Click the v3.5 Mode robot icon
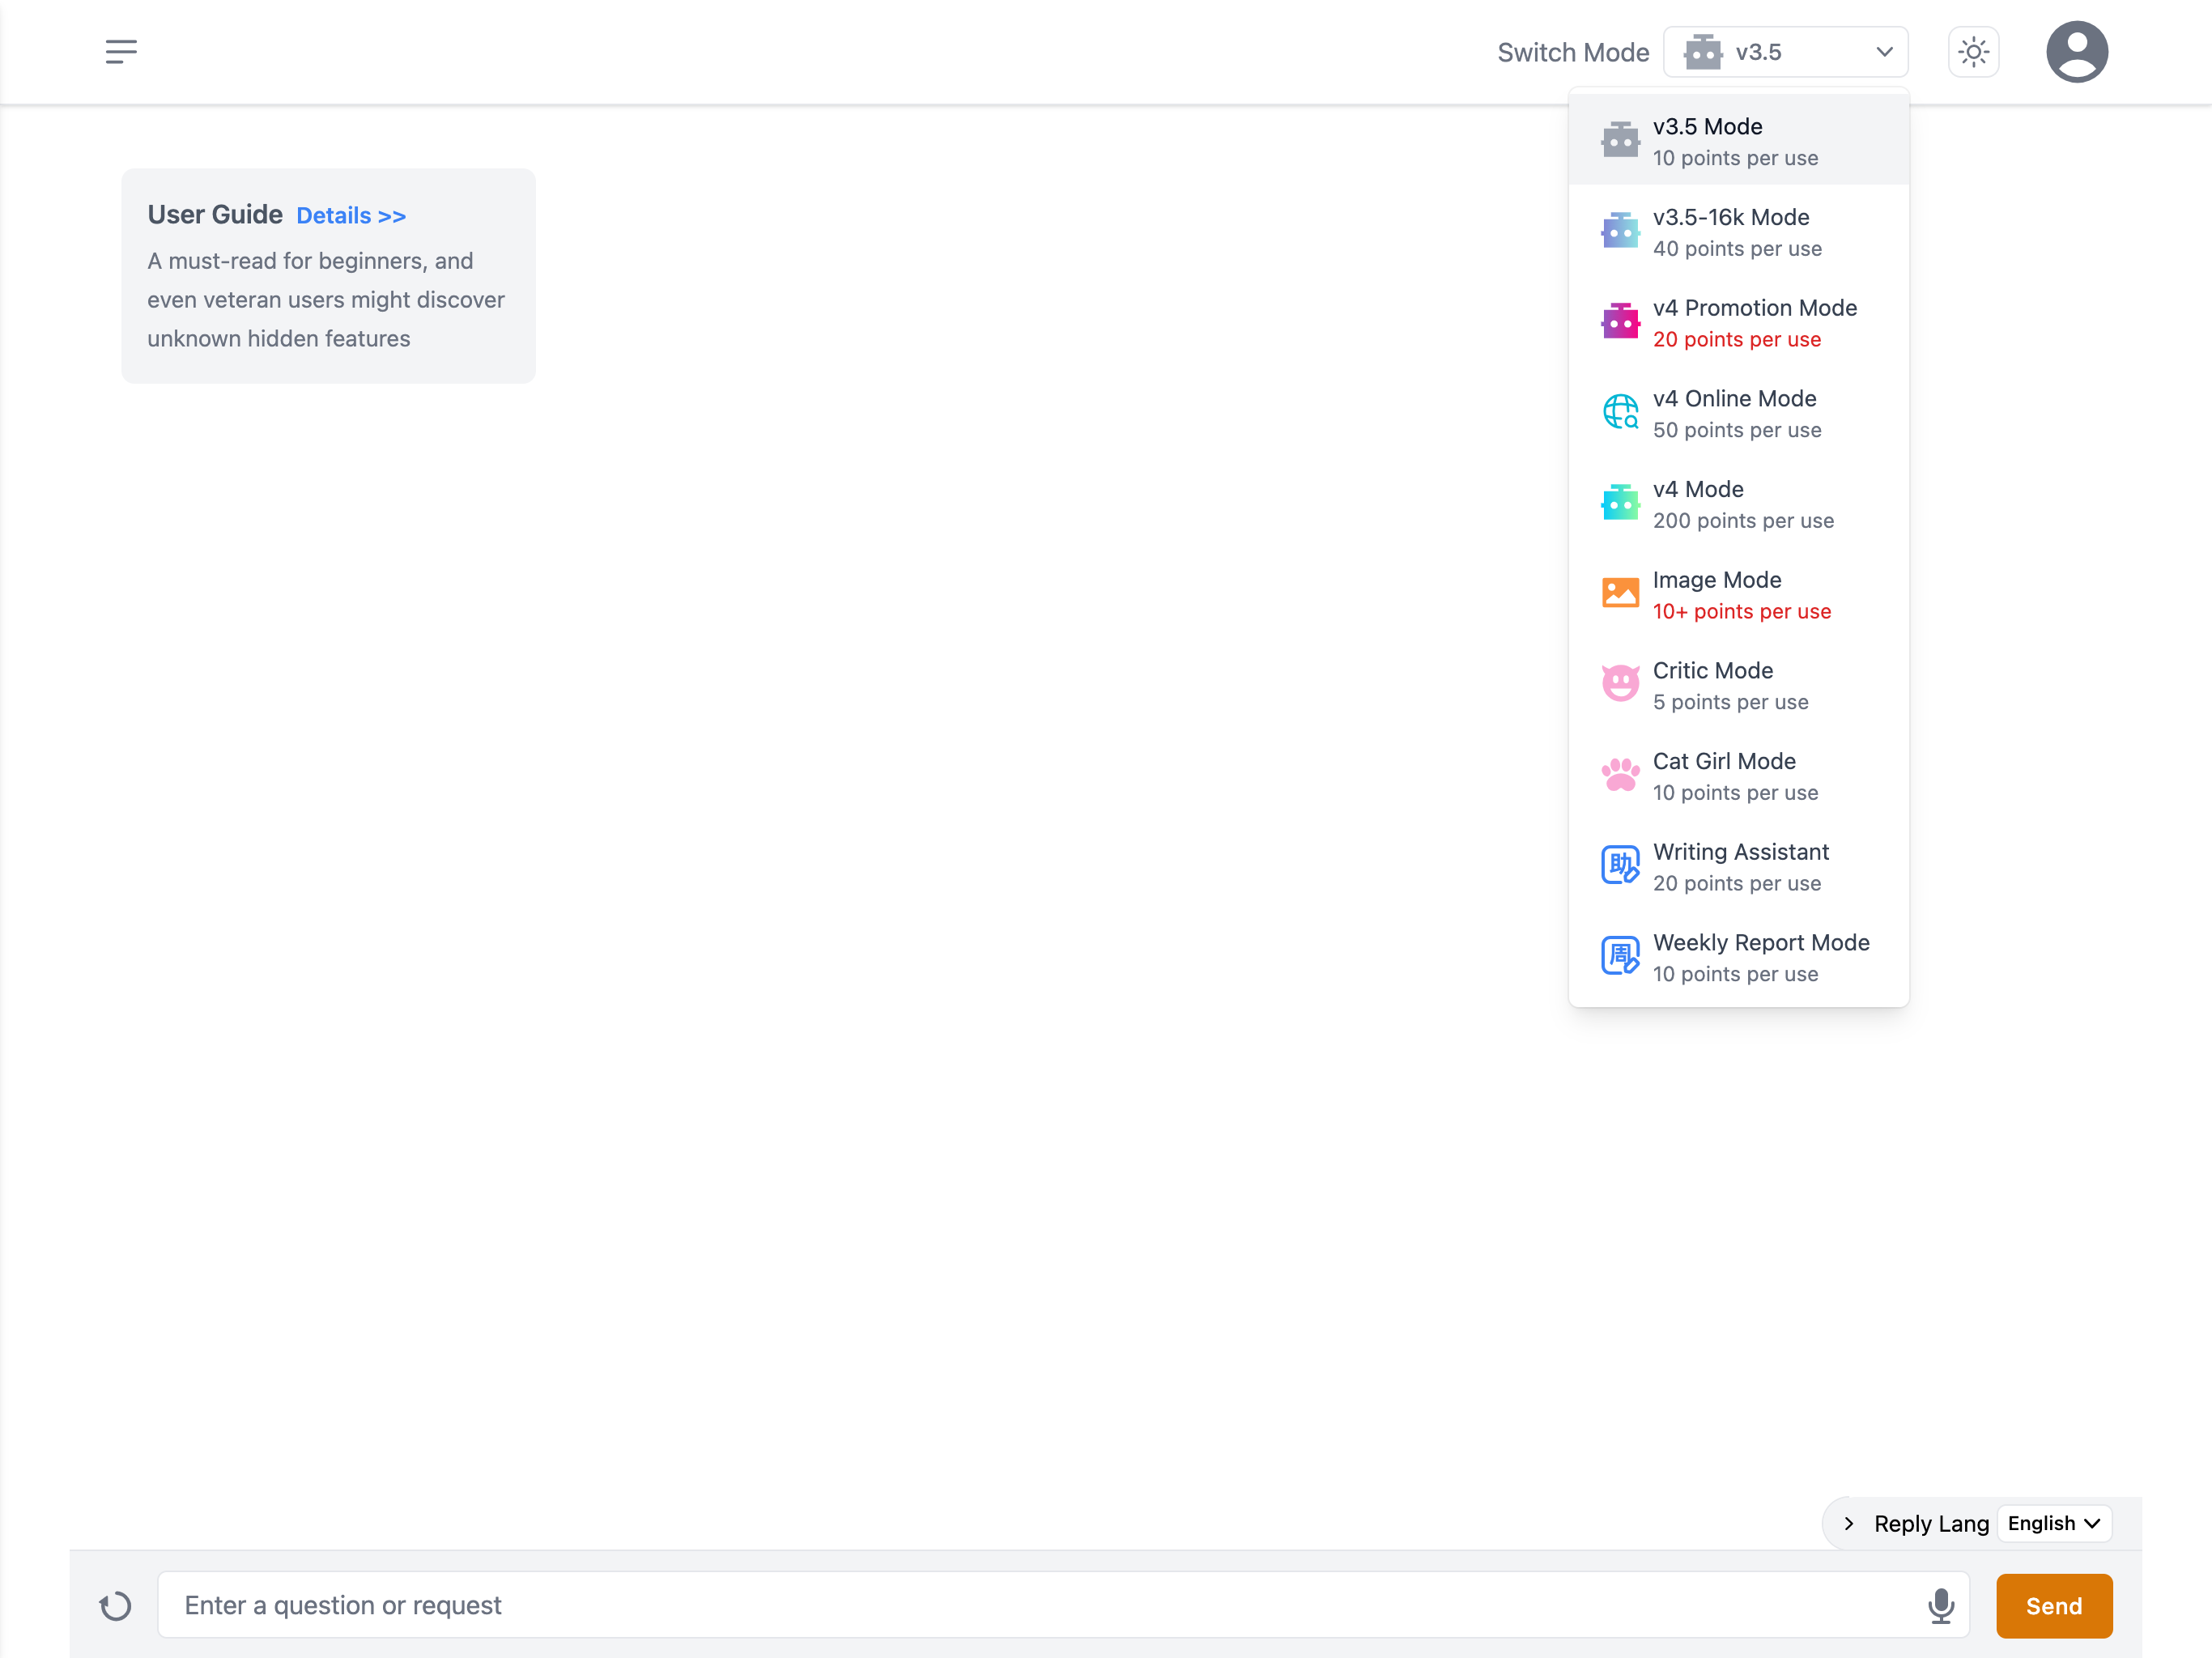2212x1658 pixels. click(1620, 141)
